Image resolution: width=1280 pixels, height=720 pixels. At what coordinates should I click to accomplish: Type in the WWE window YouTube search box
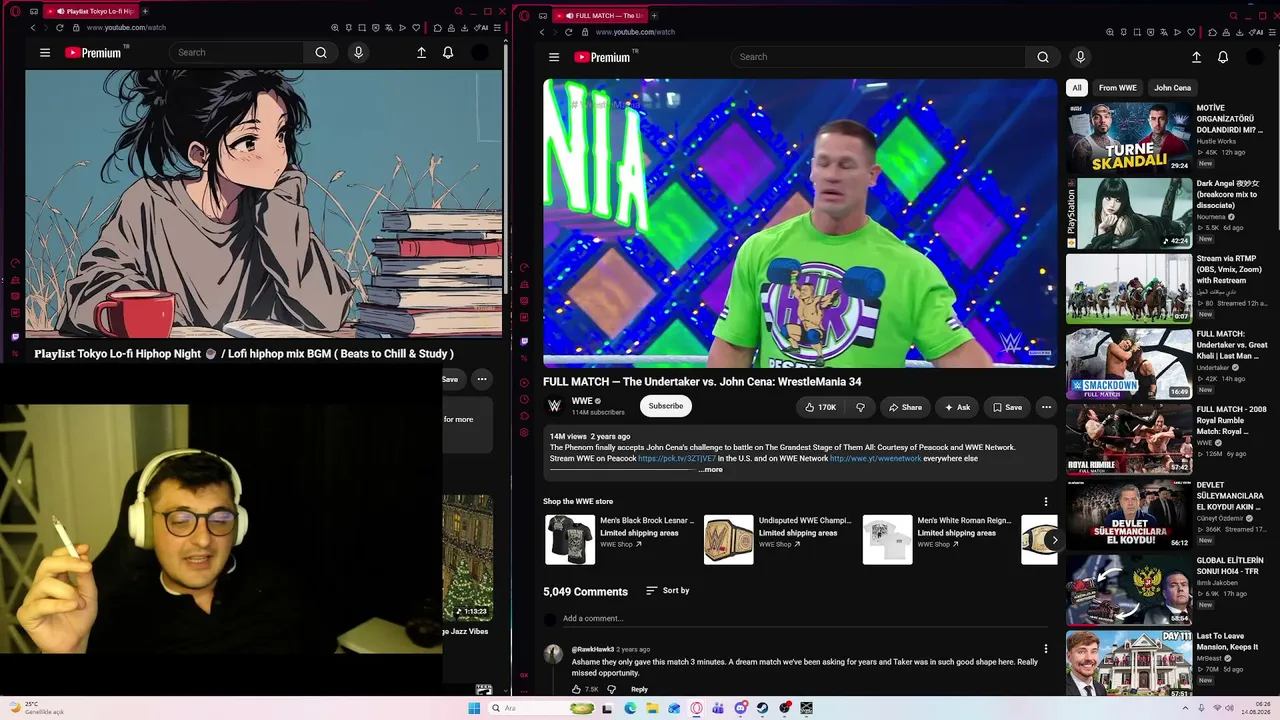[x=879, y=57]
